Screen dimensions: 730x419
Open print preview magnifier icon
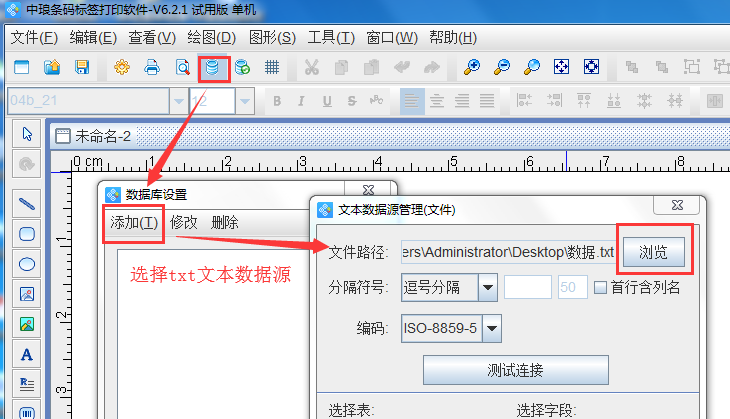(x=182, y=68)
